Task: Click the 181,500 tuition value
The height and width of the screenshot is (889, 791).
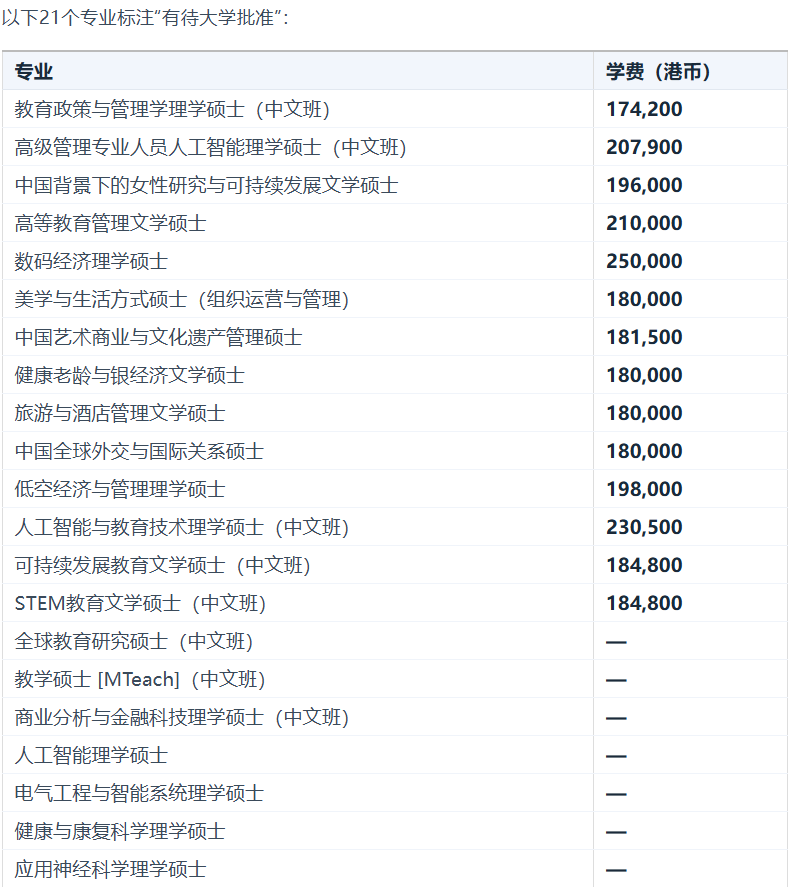Action: coord(644,337)
